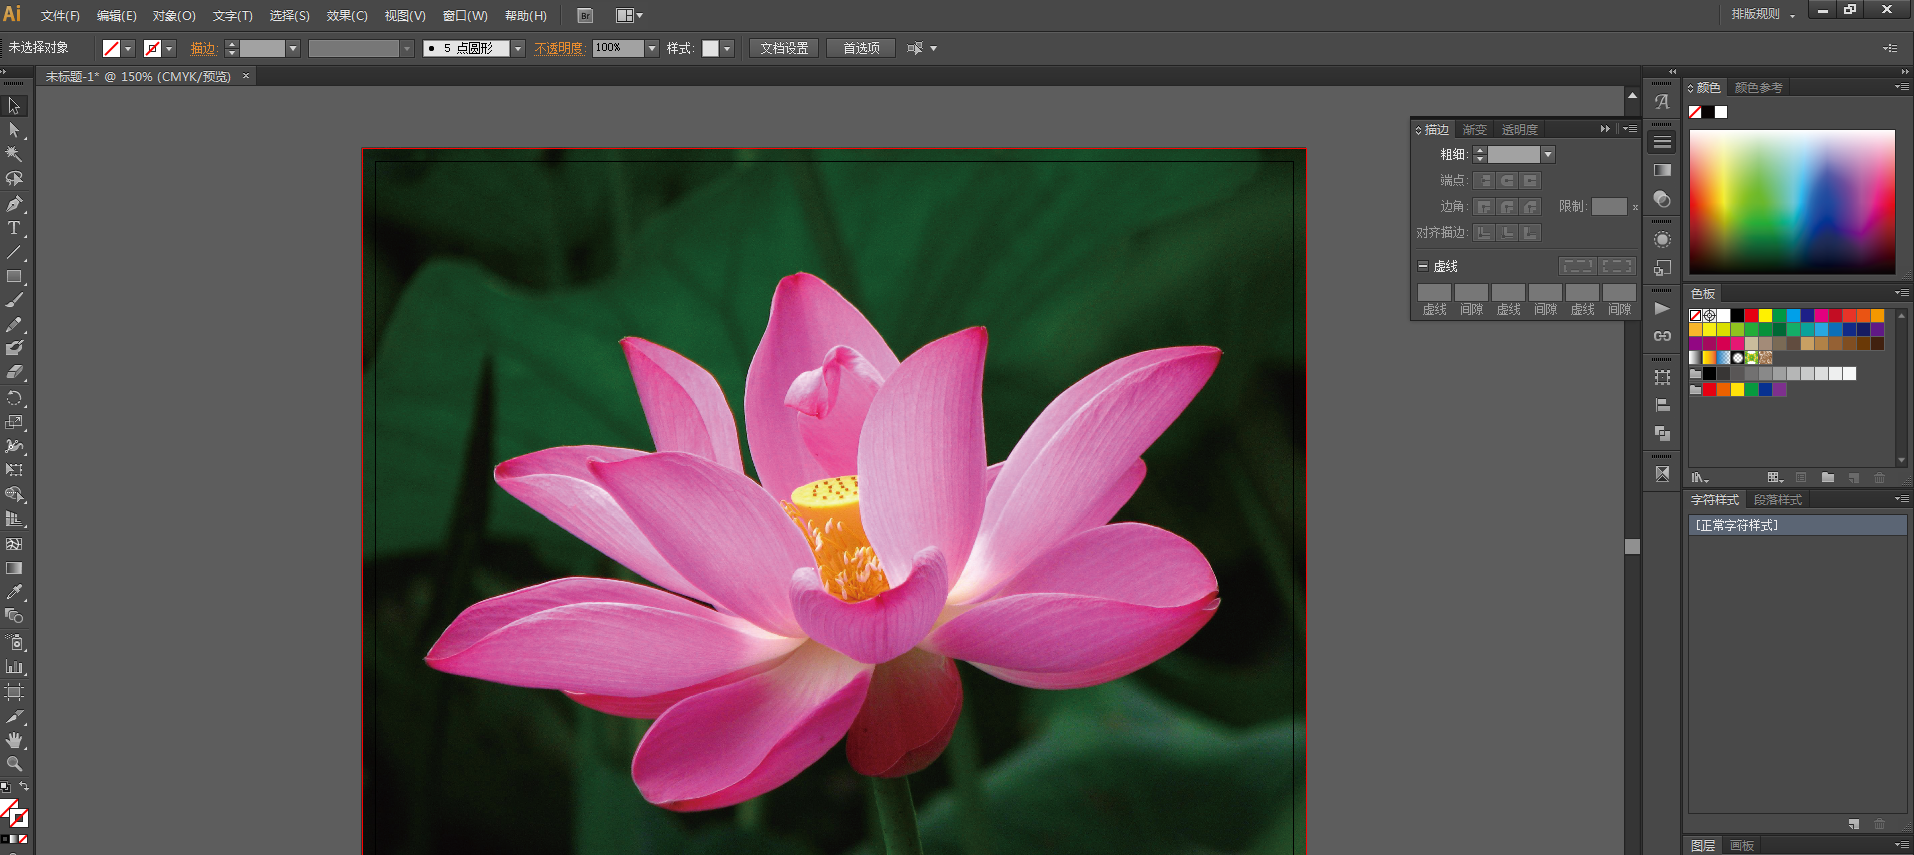Open the Actions panel play icon
Image resolution: width=1914 pixels, height=855 pixels.
1662,308
